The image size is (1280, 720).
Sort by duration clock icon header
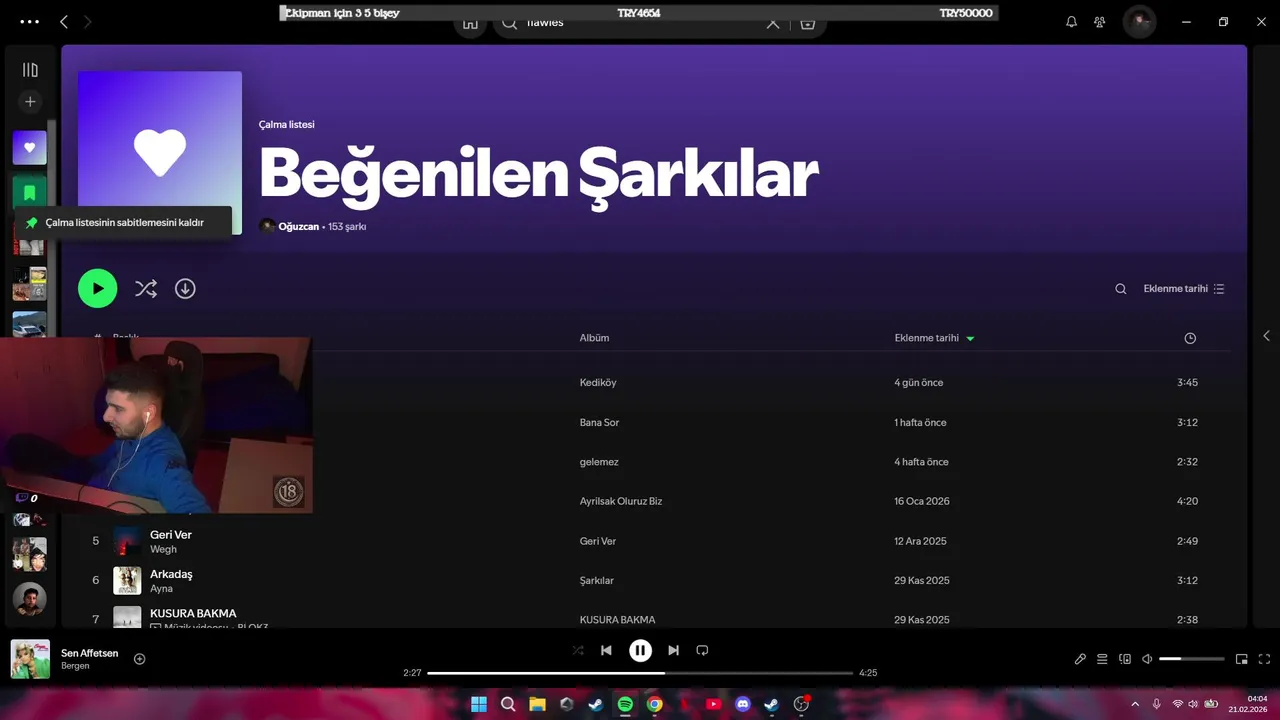(1190, 338)
